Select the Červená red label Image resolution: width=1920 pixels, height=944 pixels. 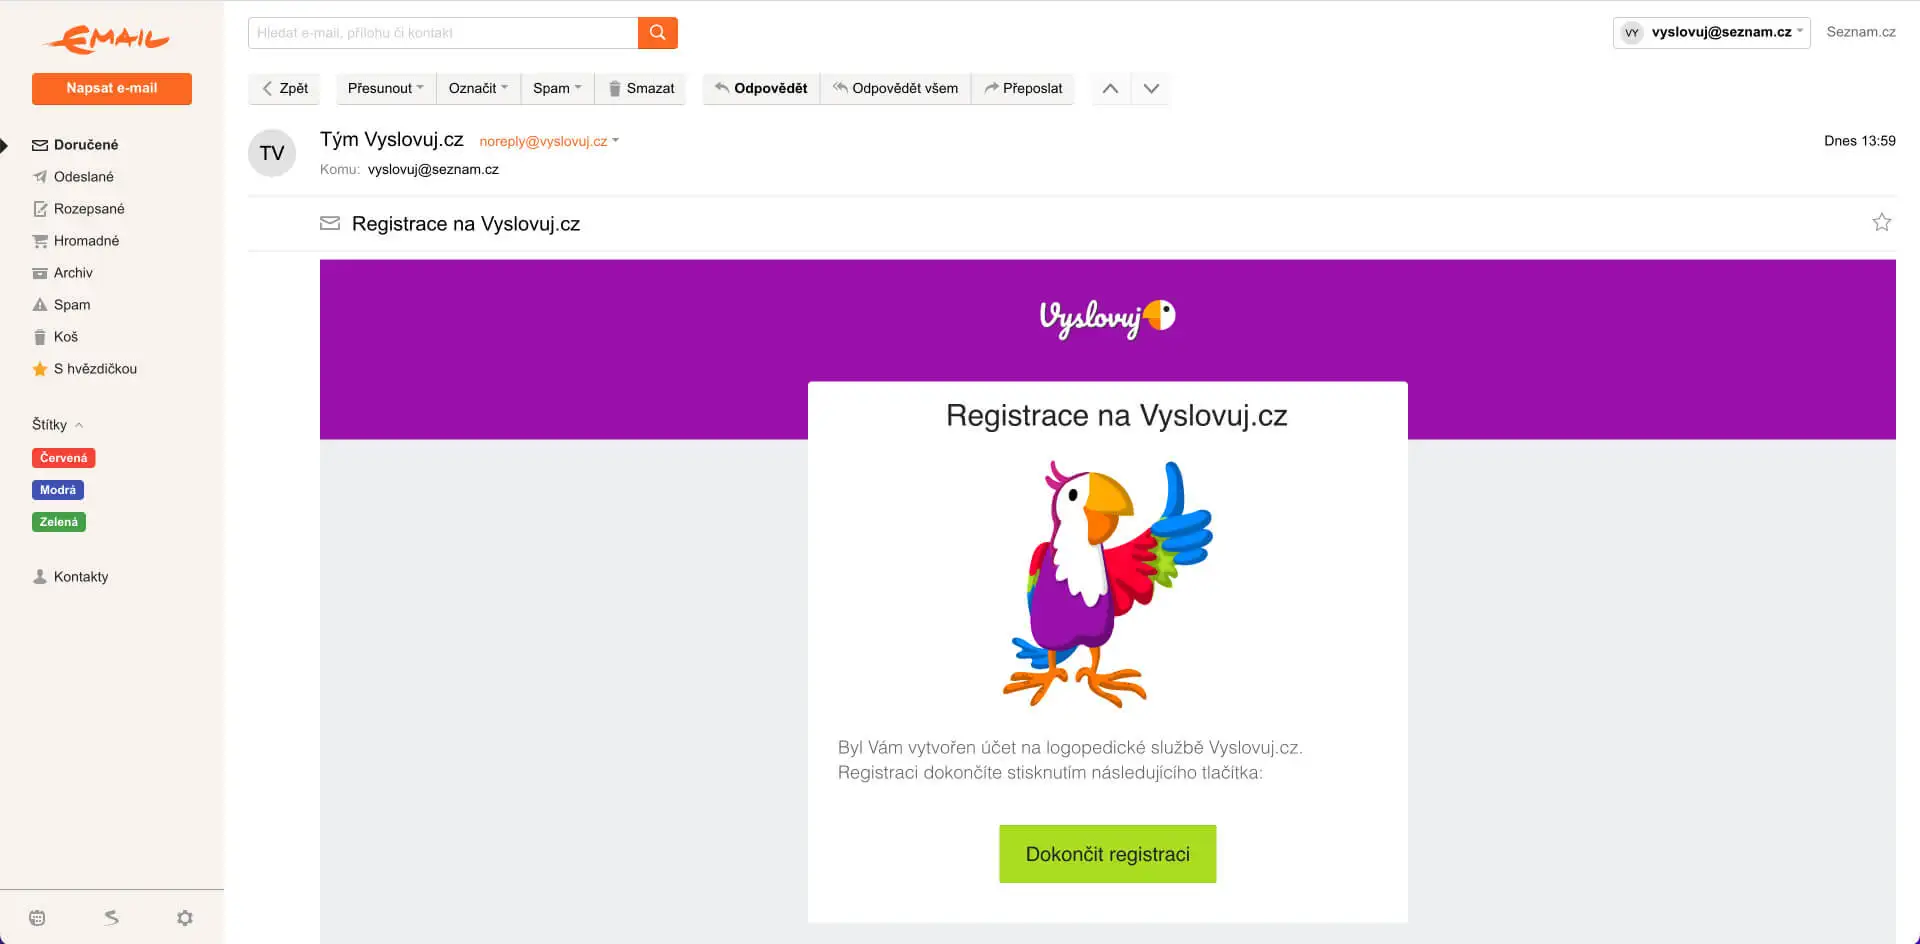pos(63,458)
